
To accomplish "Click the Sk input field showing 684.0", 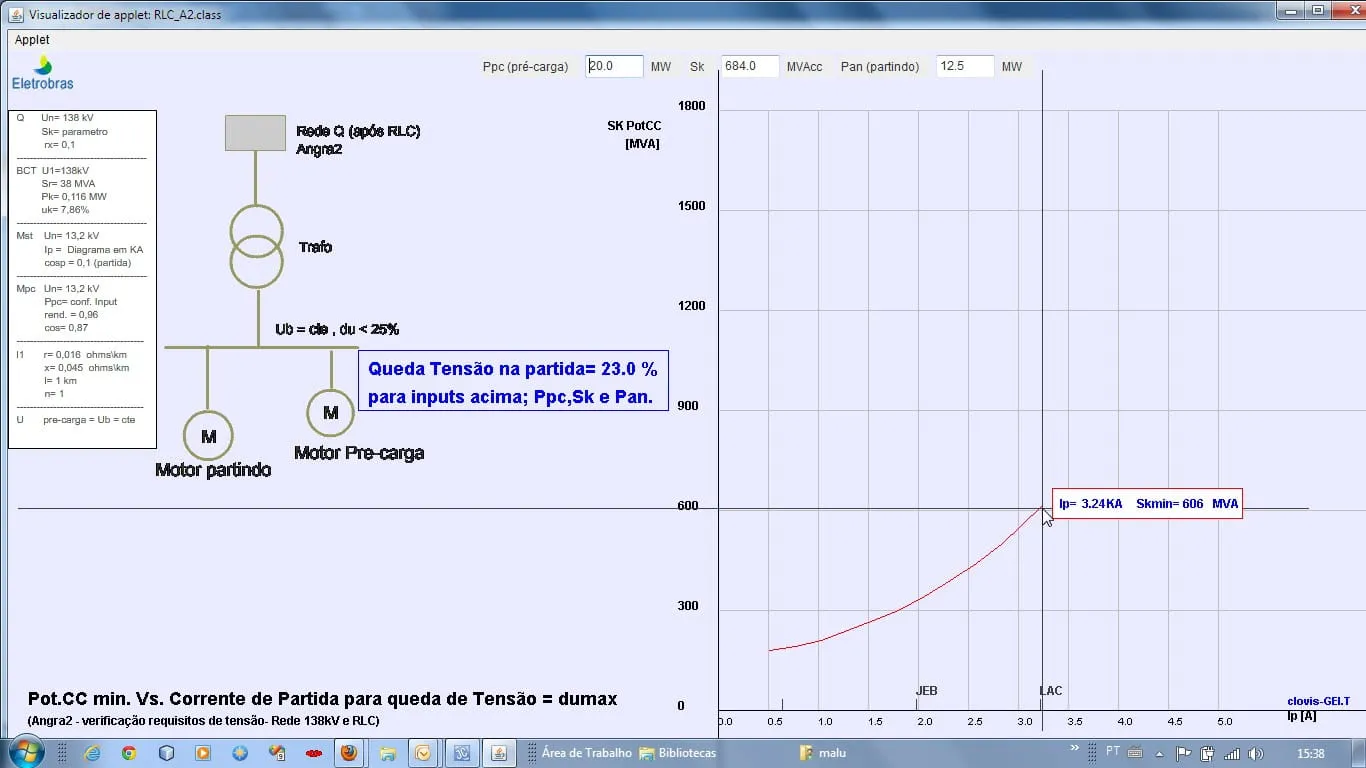I will [750, 66].
